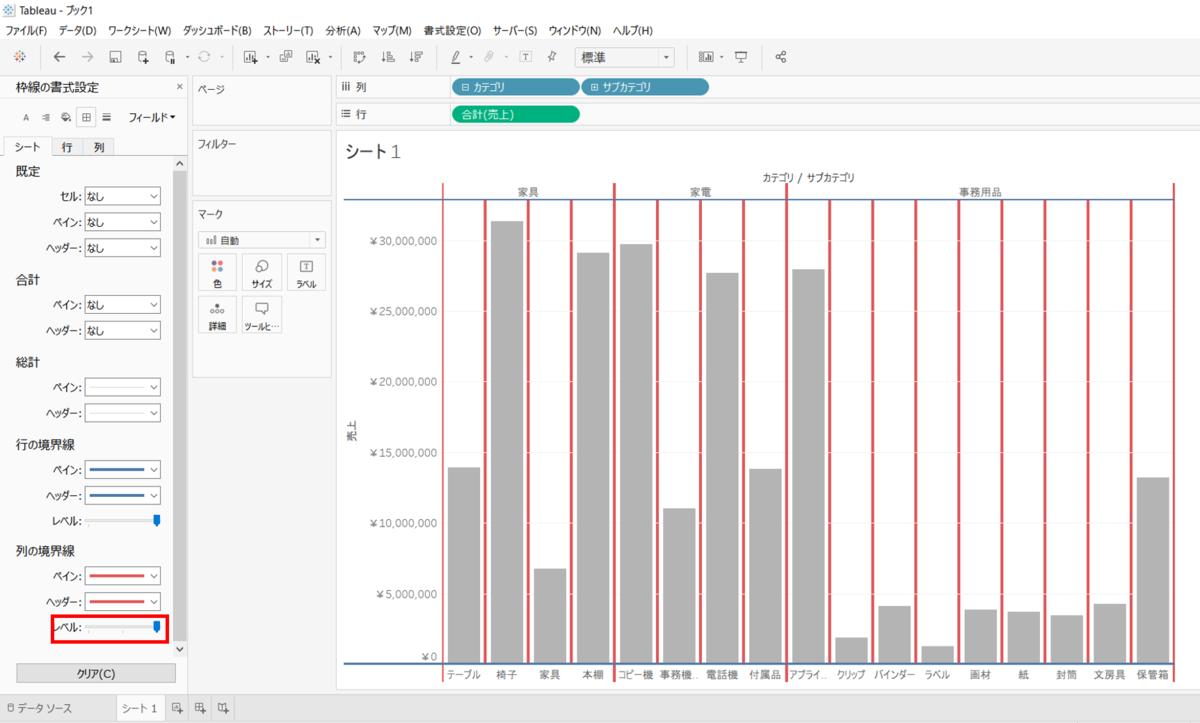Click the undo back arrow in toolbar
The height and width of the screenshot is (723, 1200).
pos(60,57)
